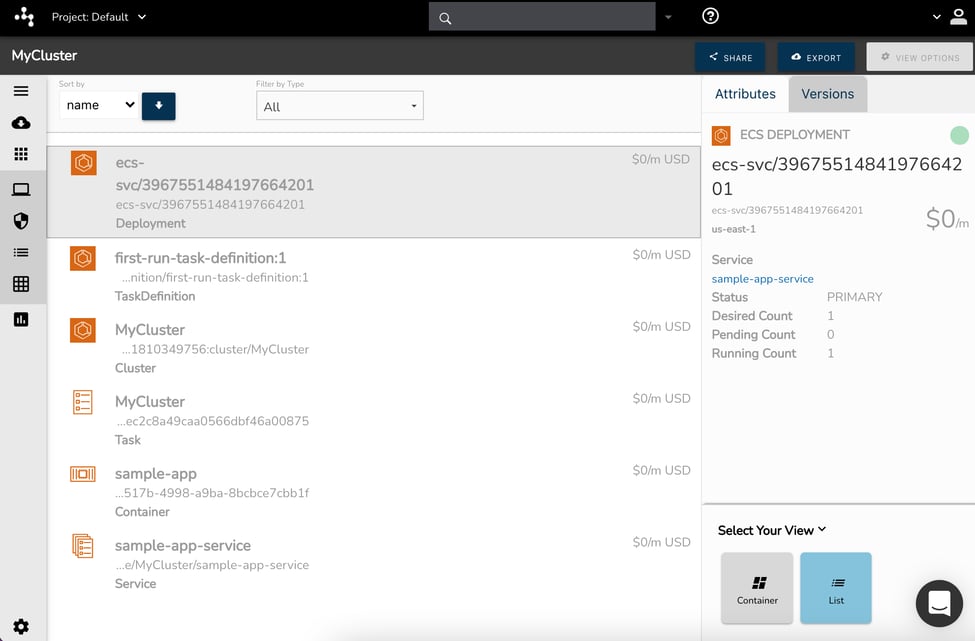Click the Share button
The height and width of the screenshot is (641, 975).
730,57
